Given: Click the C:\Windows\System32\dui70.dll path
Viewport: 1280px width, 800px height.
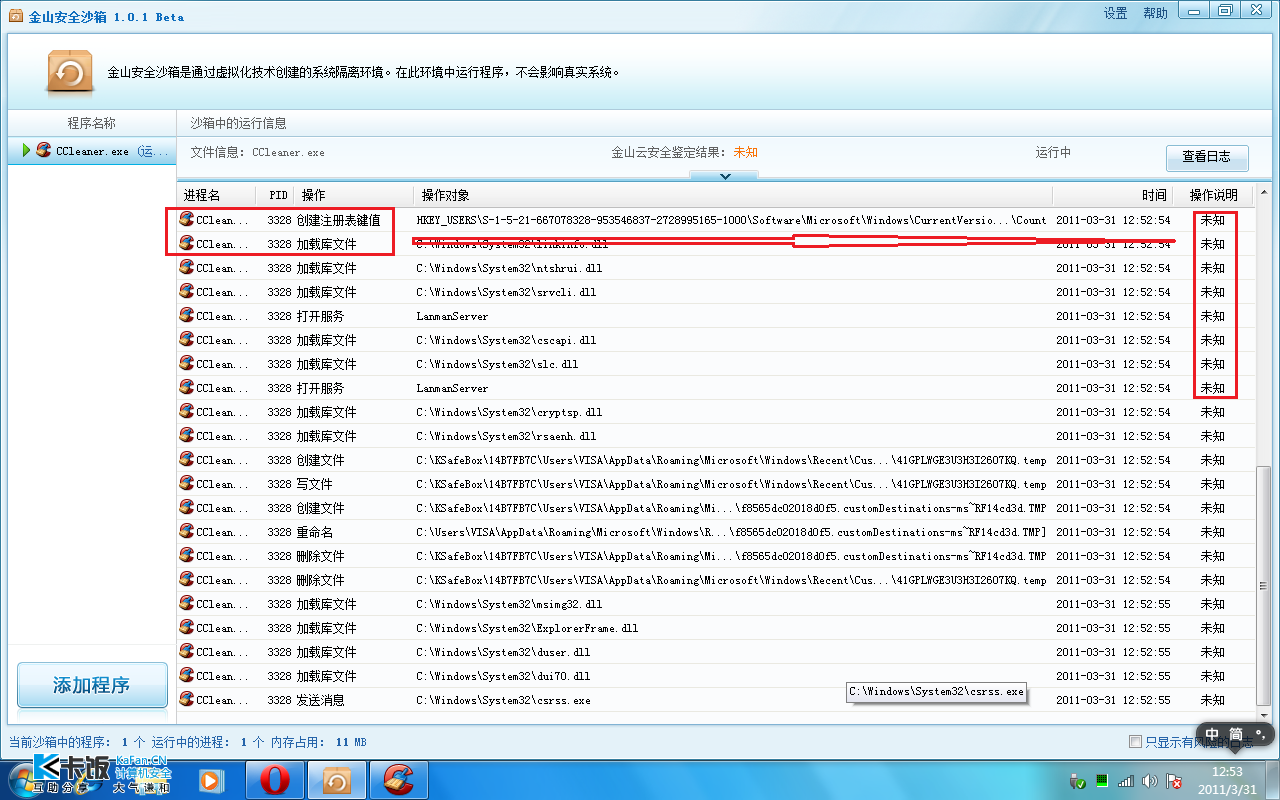Looking at the screenshot, I should tap(503, 676).
